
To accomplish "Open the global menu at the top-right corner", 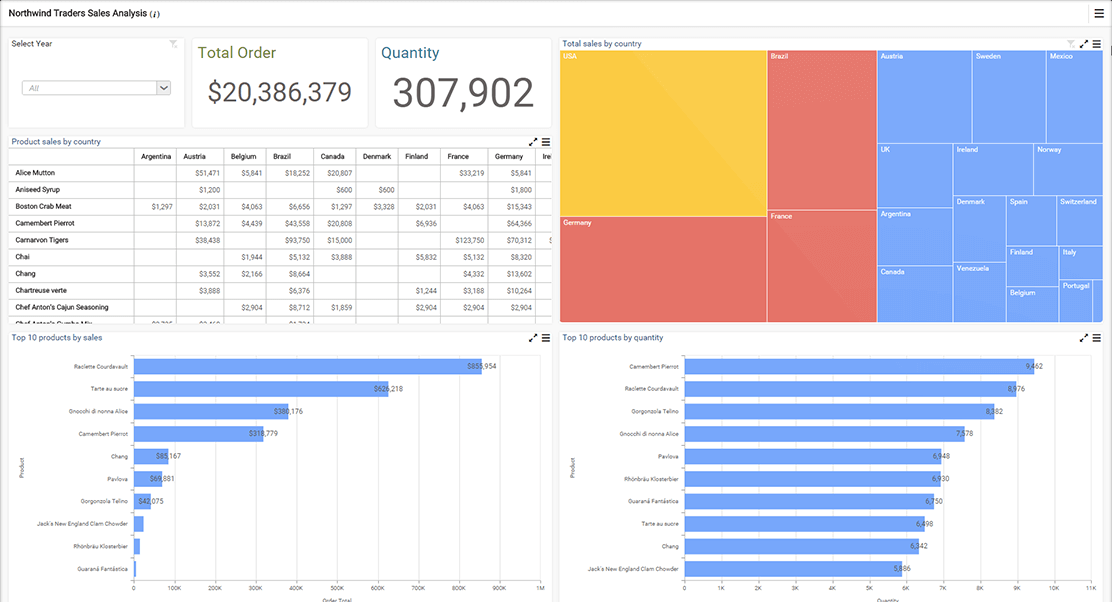I will 1098,14.
